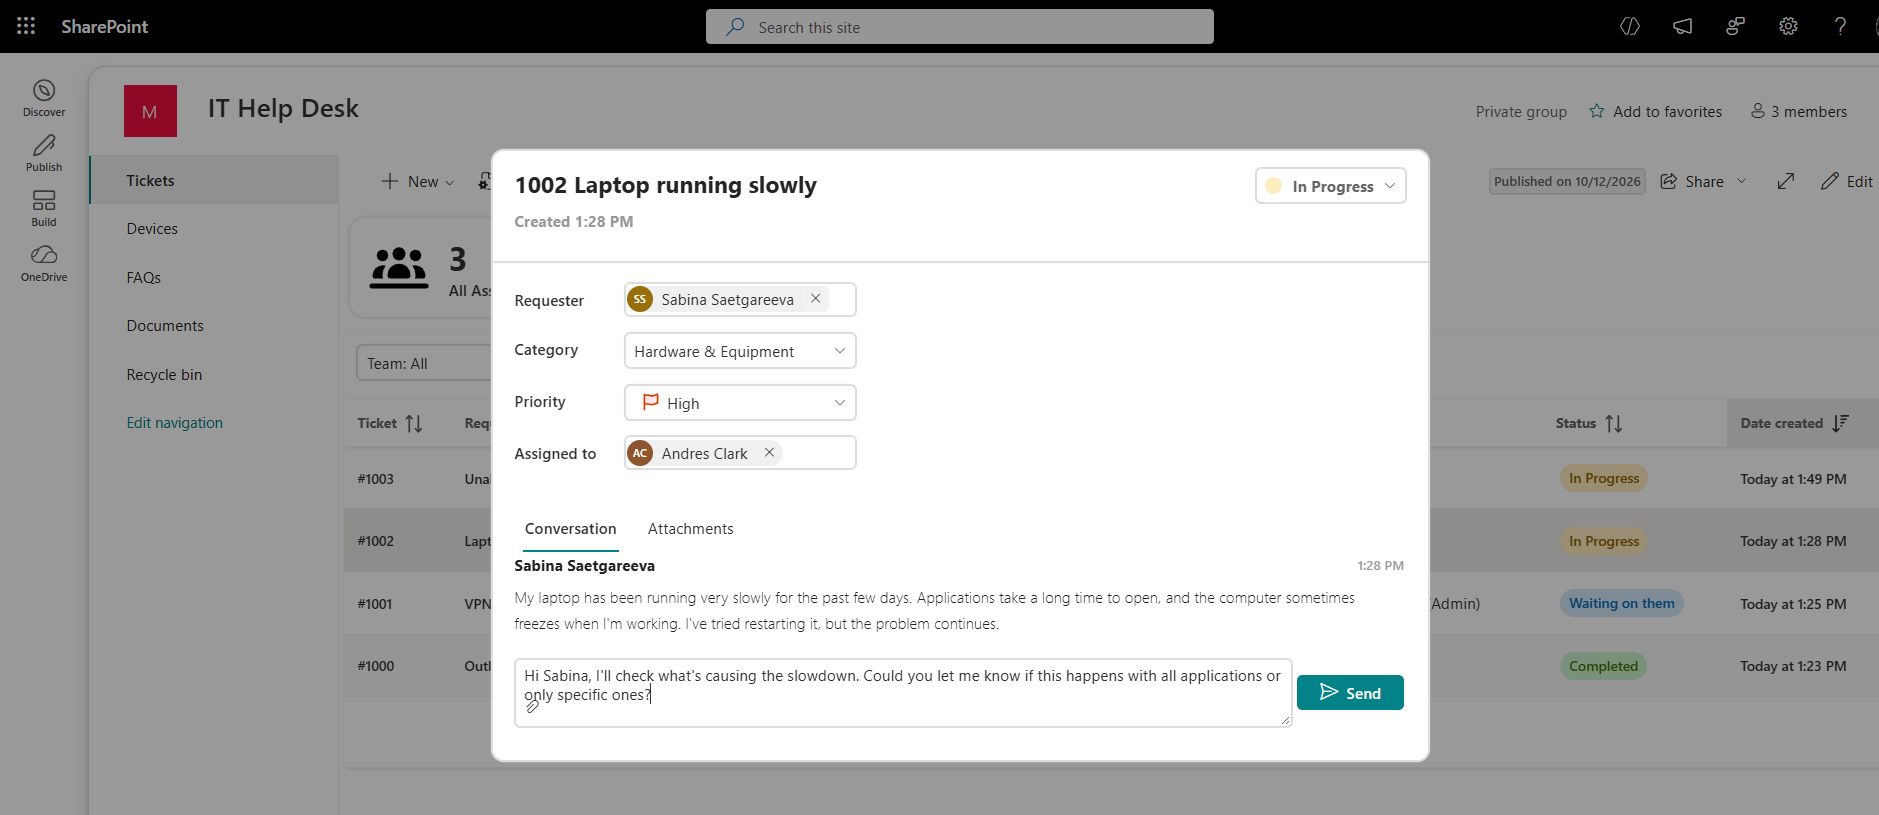Sort by Date created column
Viewport: 1879px width, 815px height.
point(1840,424)
